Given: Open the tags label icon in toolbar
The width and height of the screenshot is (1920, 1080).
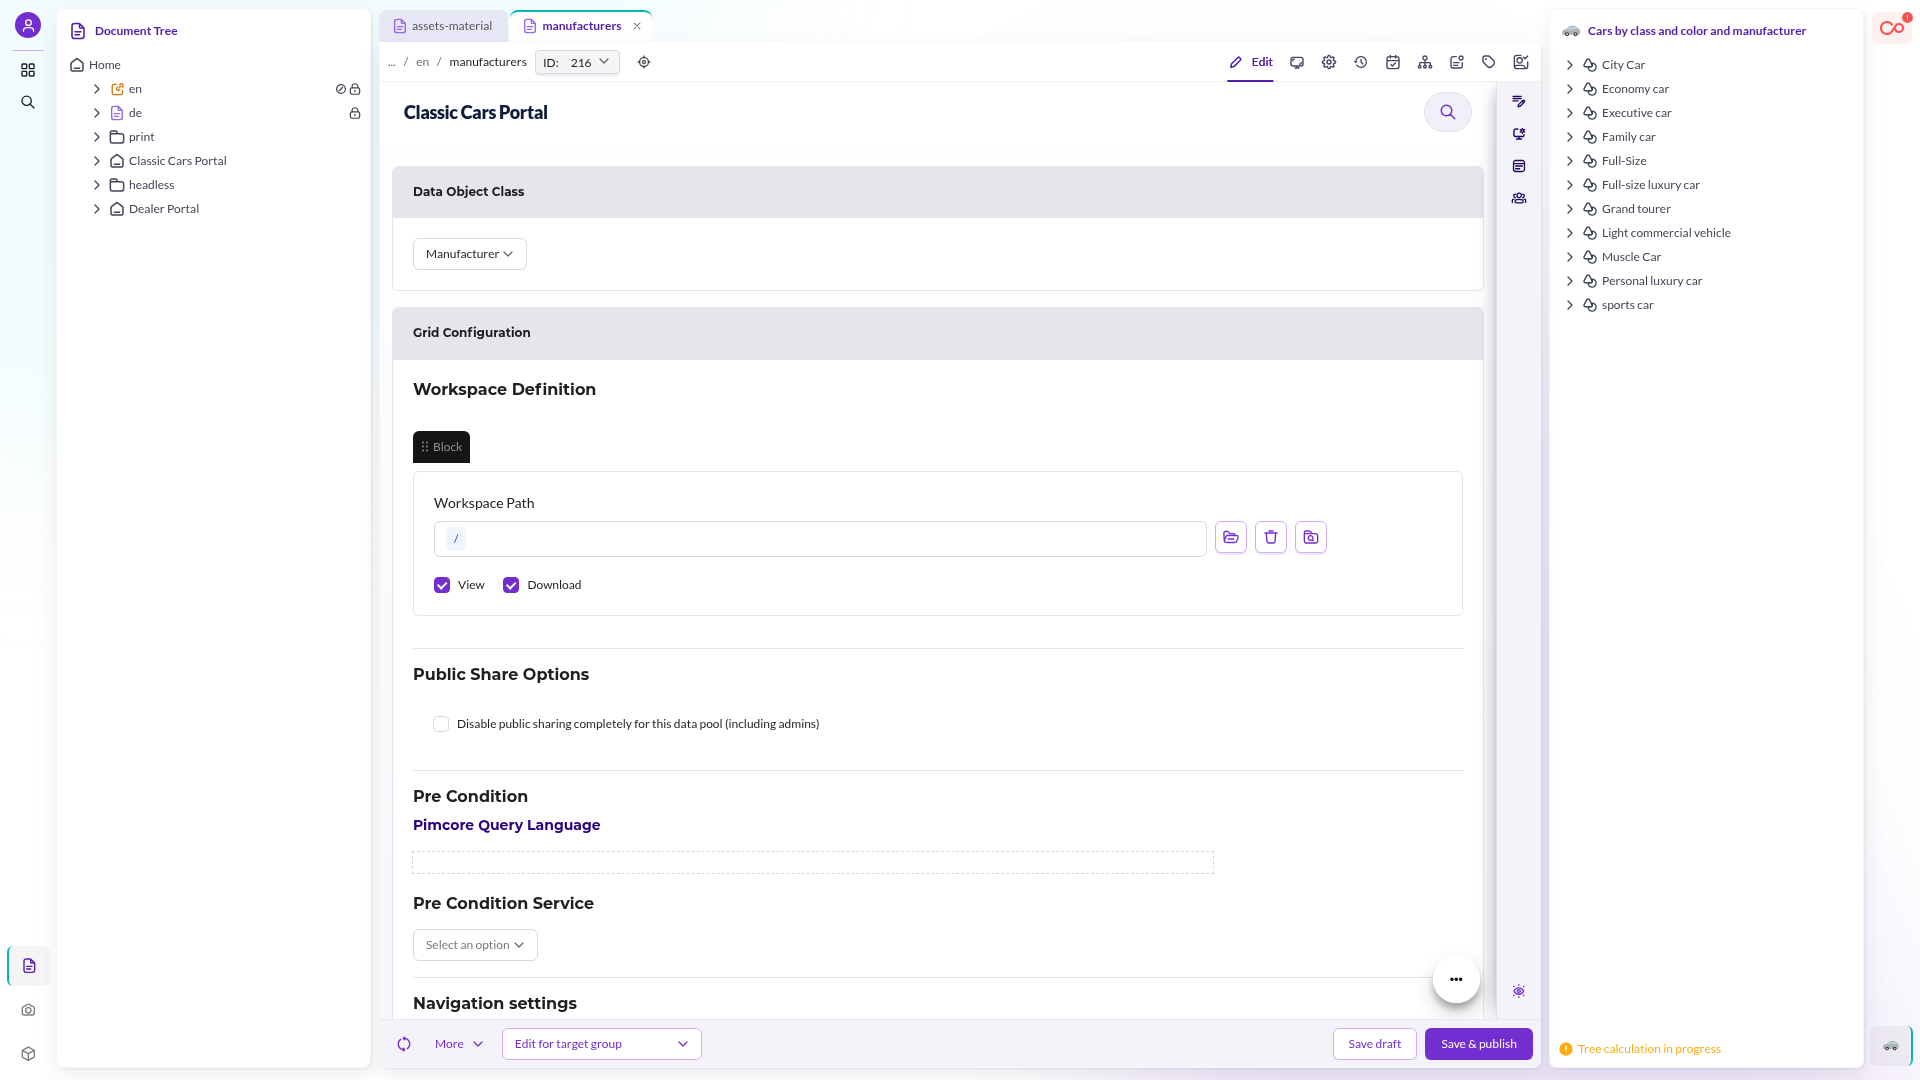Looking at the screenshot, I should [1489, 62].
